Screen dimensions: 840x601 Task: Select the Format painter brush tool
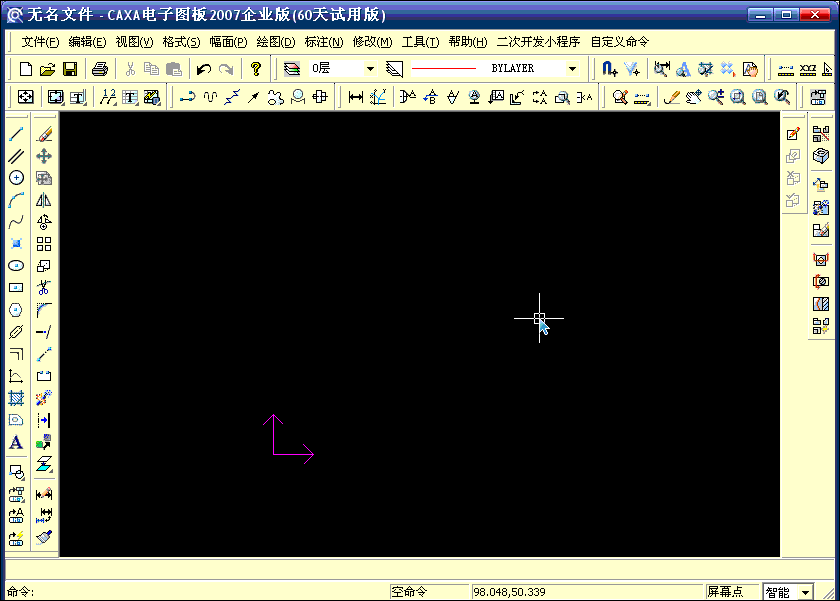(x=44, y=537)
